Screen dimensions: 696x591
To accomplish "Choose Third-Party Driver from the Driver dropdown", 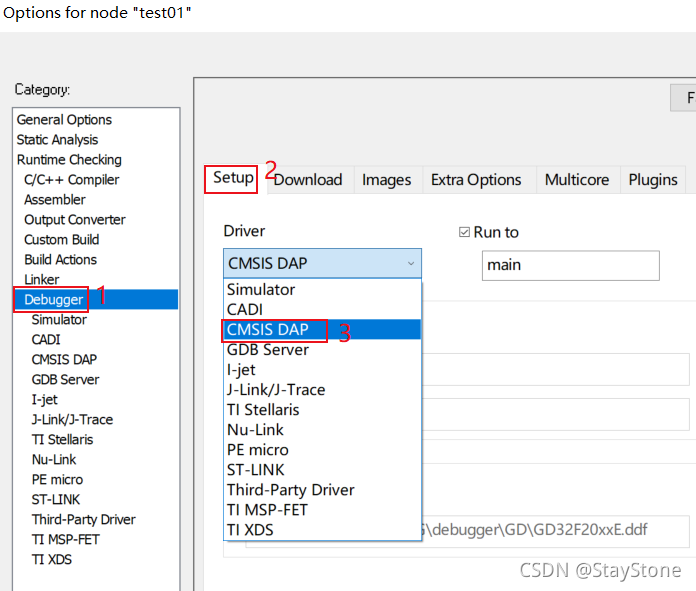I will click(x=322, y=490).
